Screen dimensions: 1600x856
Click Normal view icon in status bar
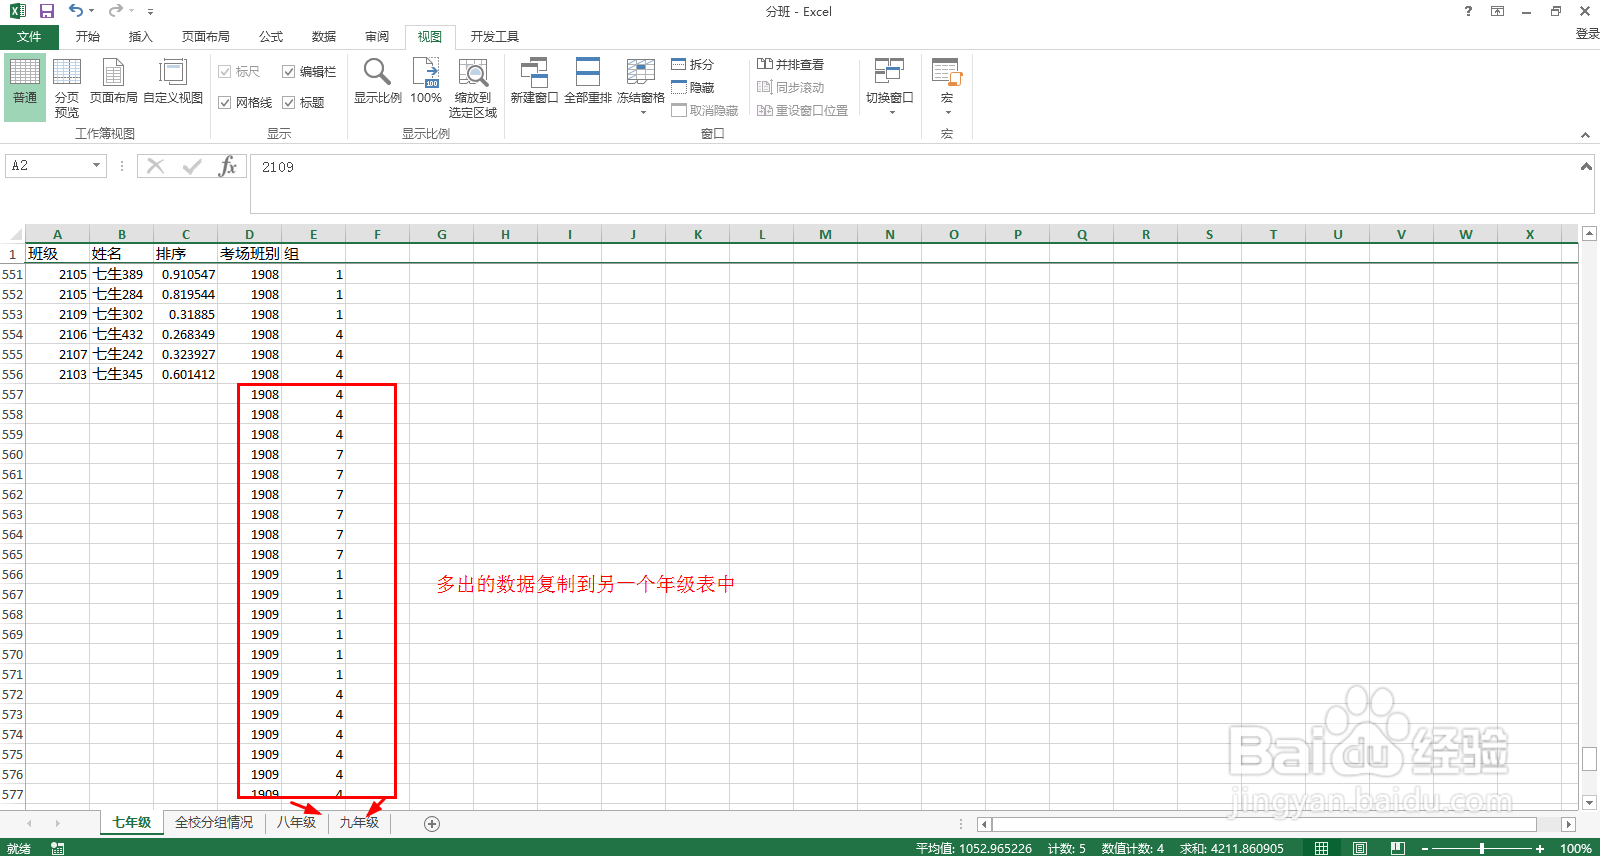pyautogui.click(x=1321, y=848)
